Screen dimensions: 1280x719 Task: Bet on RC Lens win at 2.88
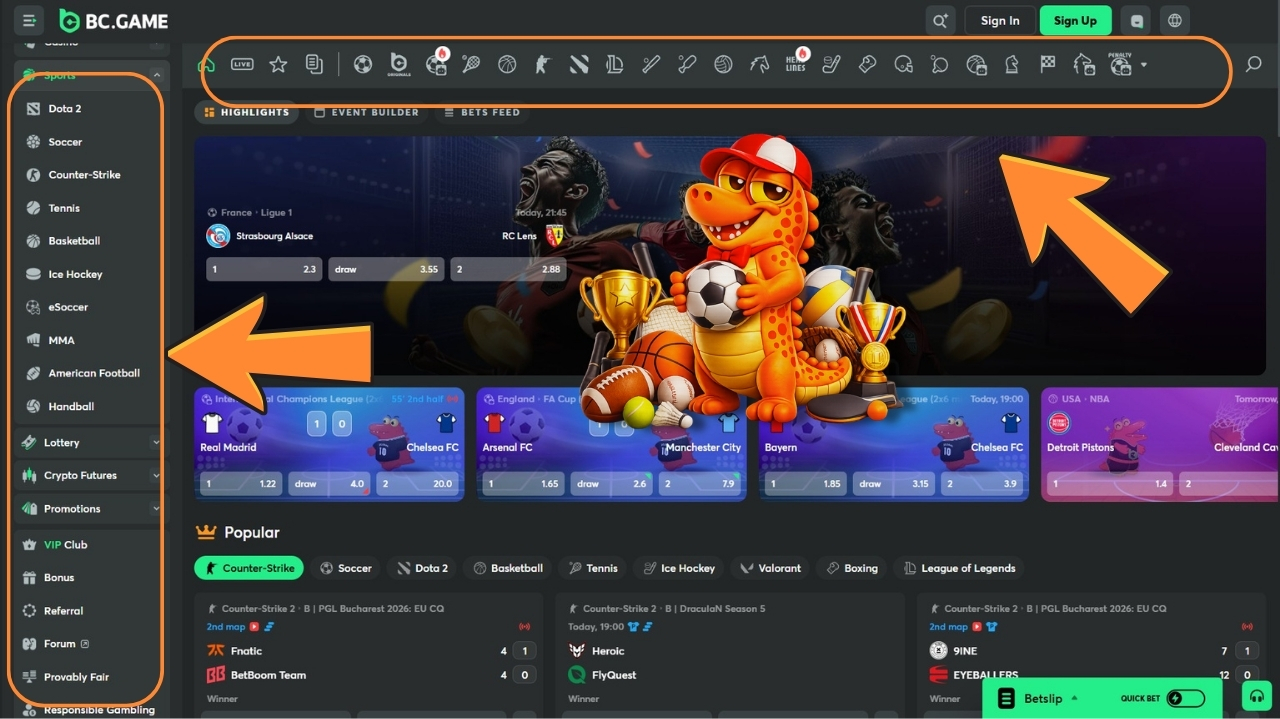(x=508, y=269)
